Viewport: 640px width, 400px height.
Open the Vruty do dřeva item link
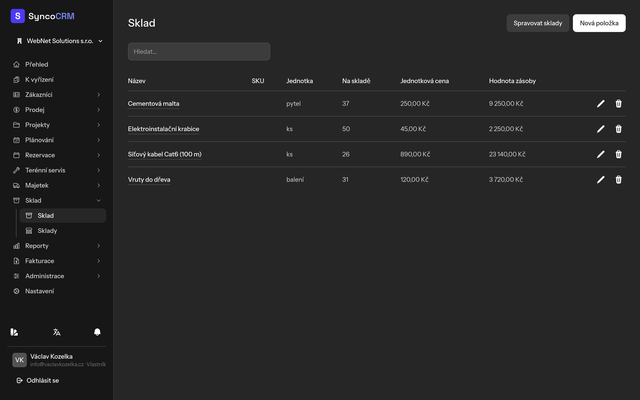[149, 180]
